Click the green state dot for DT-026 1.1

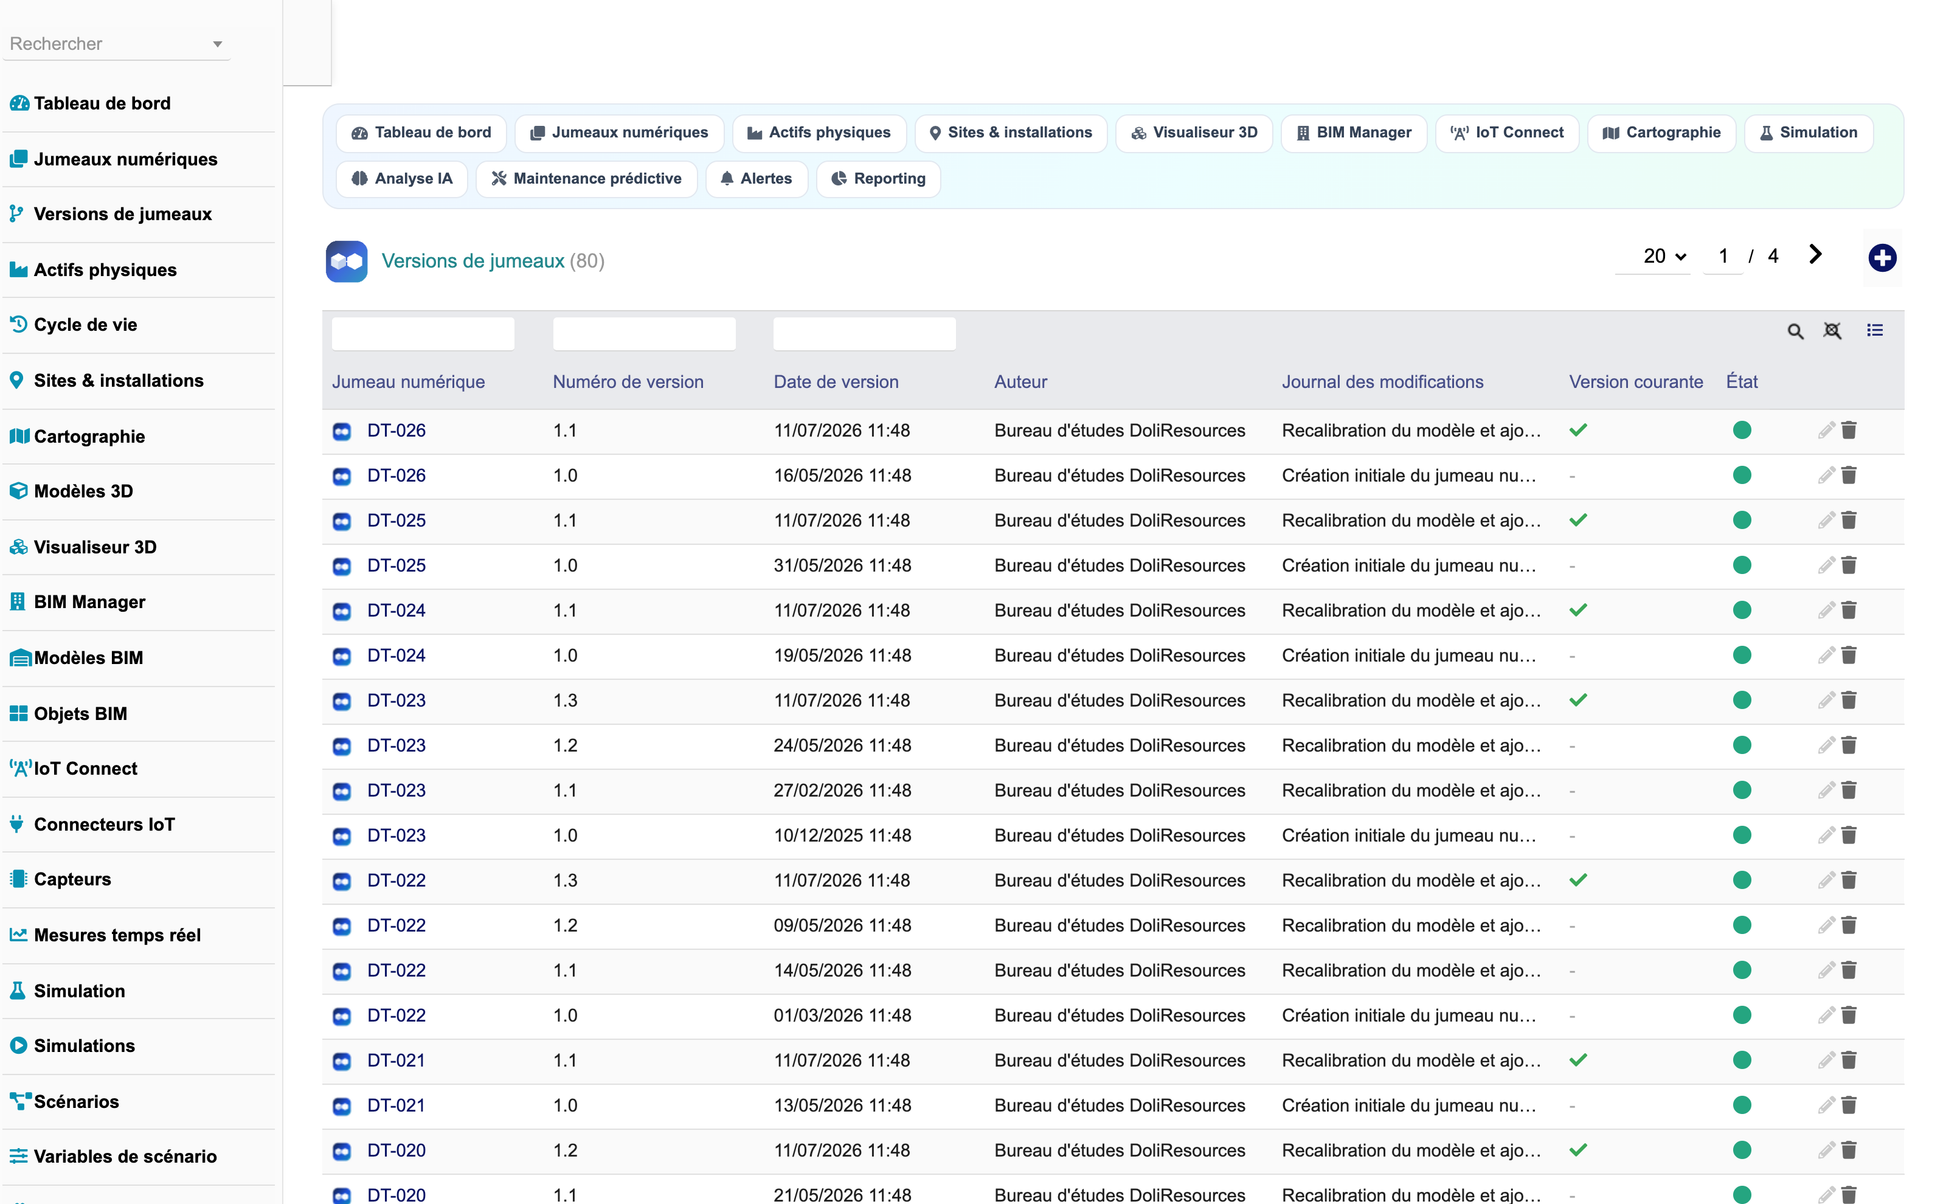pos(1742,430)
